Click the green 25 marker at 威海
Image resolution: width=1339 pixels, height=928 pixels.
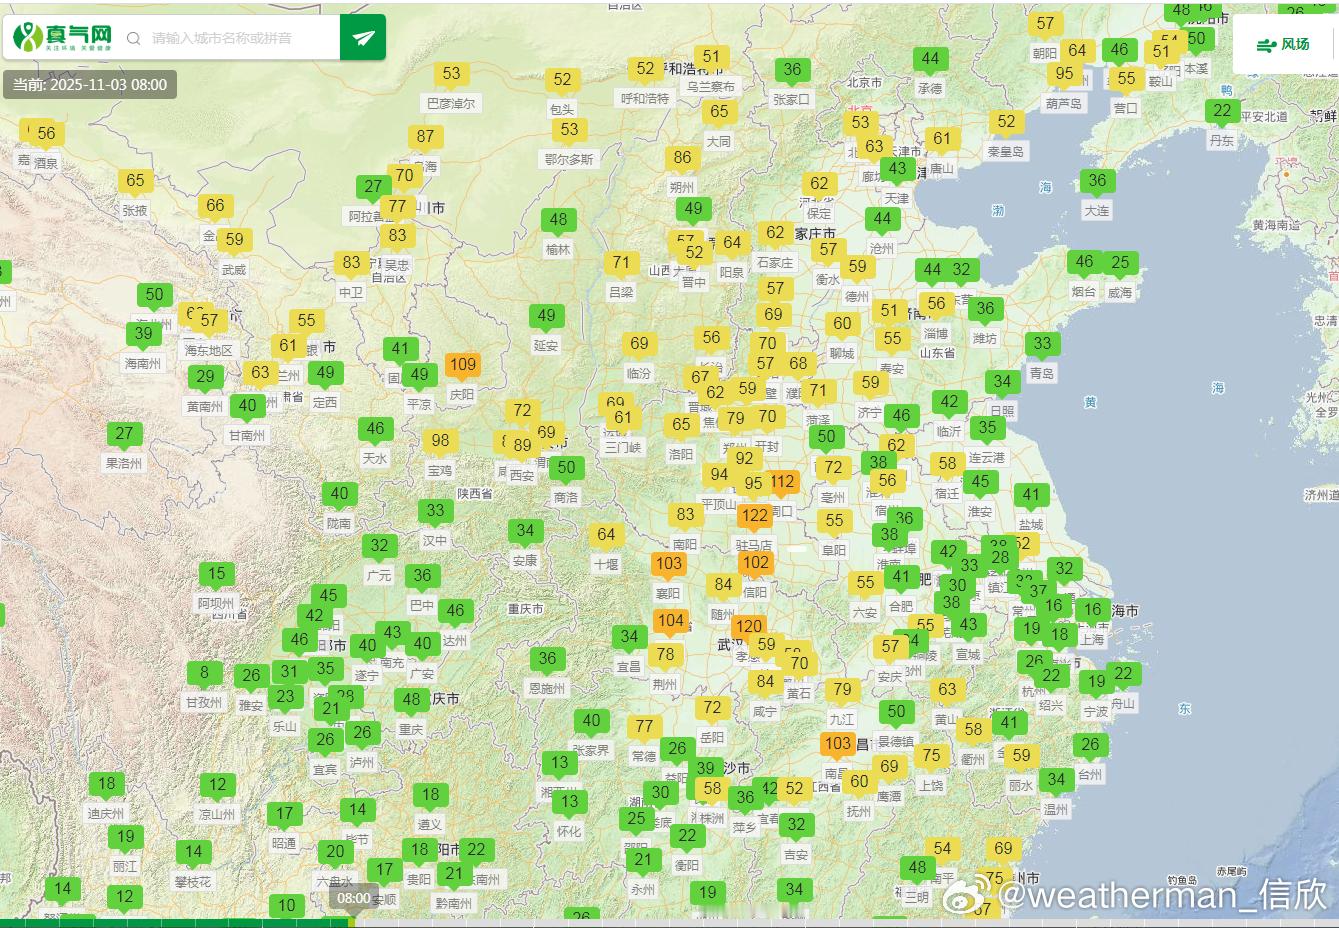point(1120,263)
